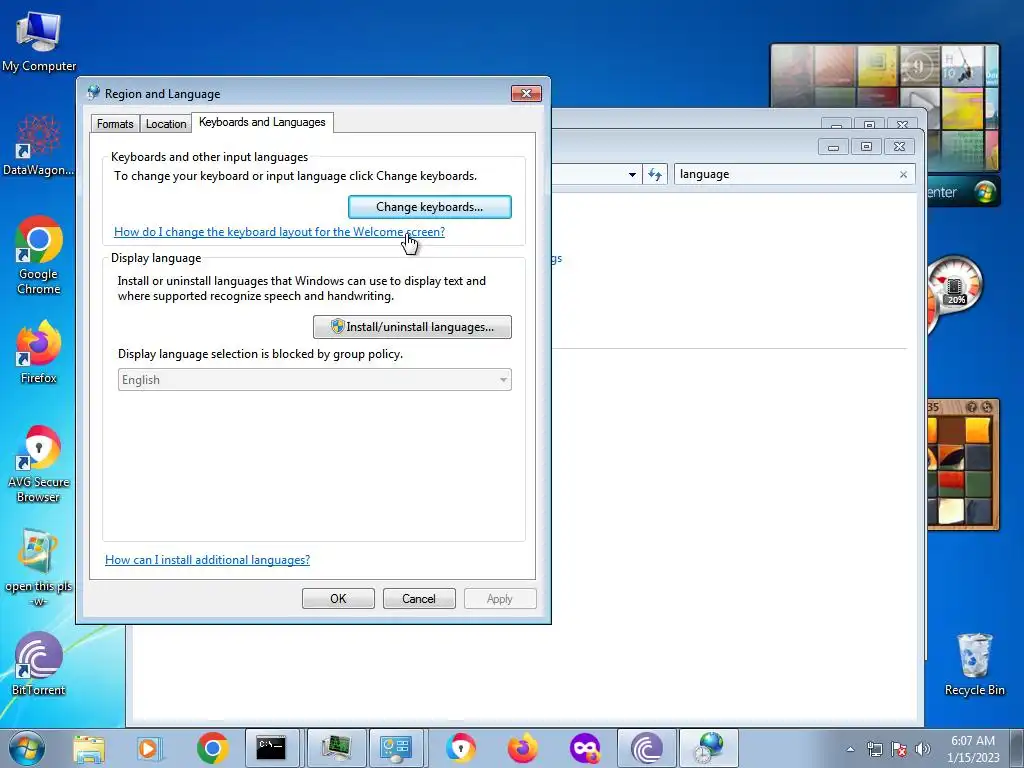
Task: Launch the media player taskbar icon
Action: (x=150, y=748)
